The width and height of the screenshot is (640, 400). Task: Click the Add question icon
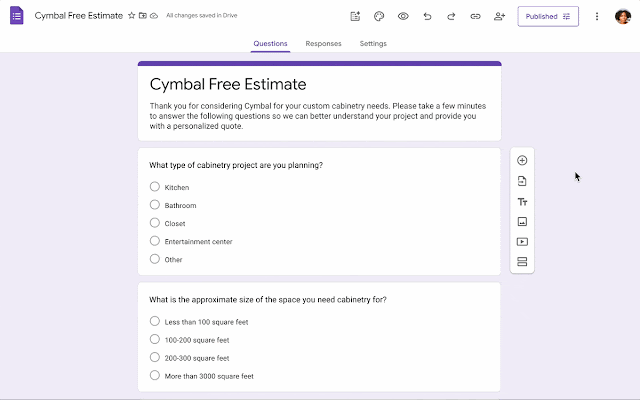[522, 161]
